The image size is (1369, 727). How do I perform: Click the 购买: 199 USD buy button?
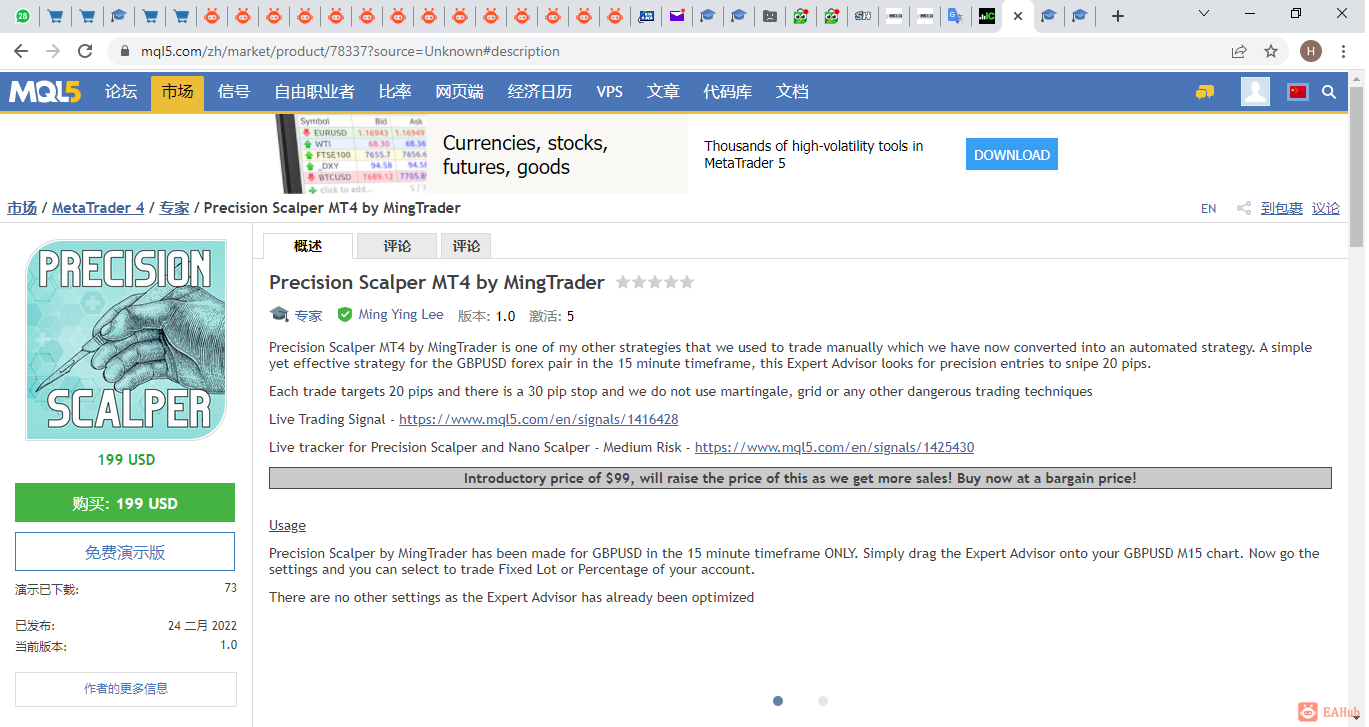[125, 503]
